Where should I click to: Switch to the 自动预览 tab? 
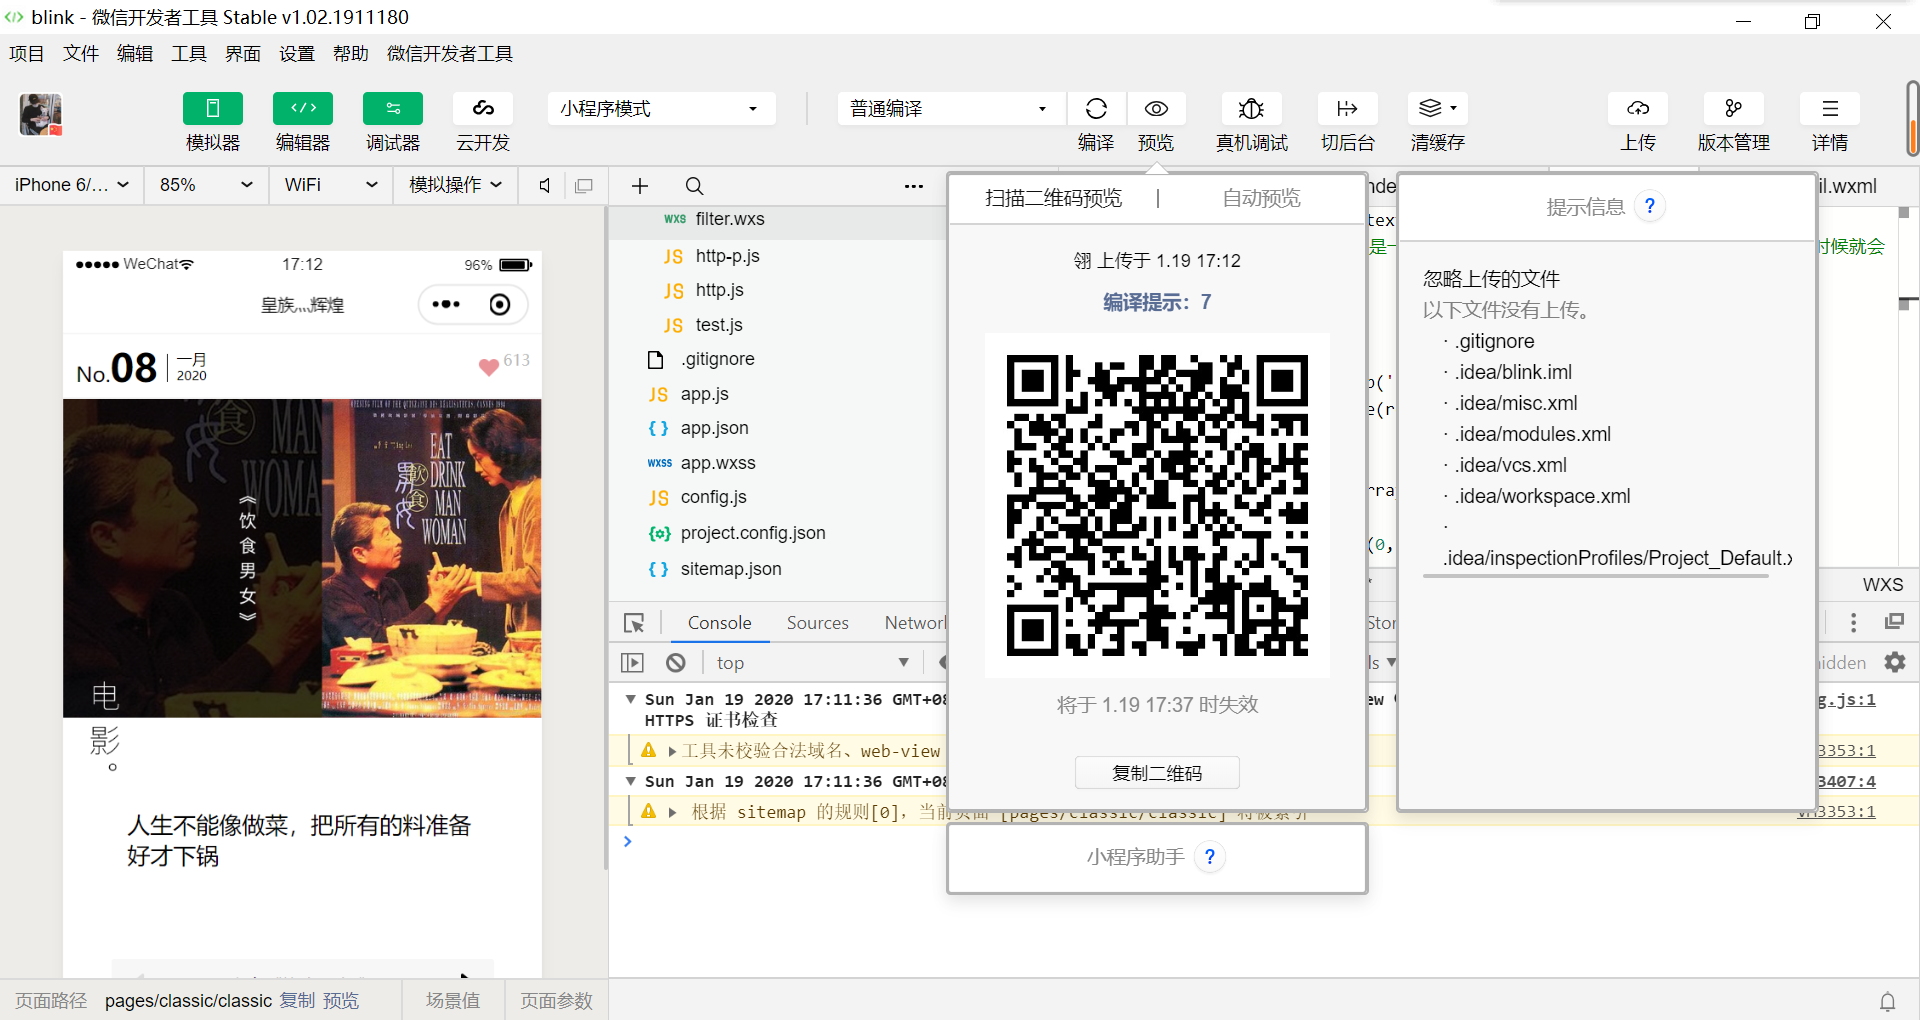tap(1261, 198)
